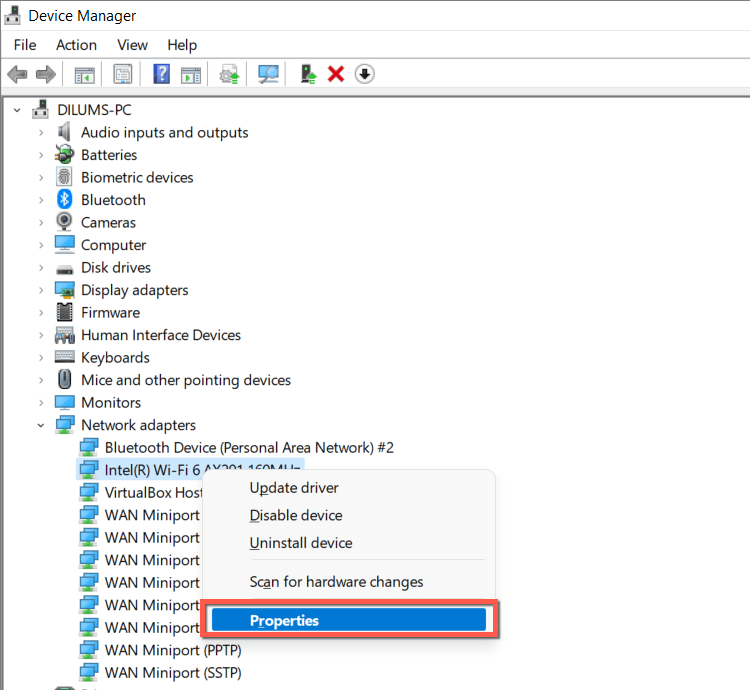Click the down-arrow disable device toolbar icon
Screen dimensions: 750x690
click(365, 74)
